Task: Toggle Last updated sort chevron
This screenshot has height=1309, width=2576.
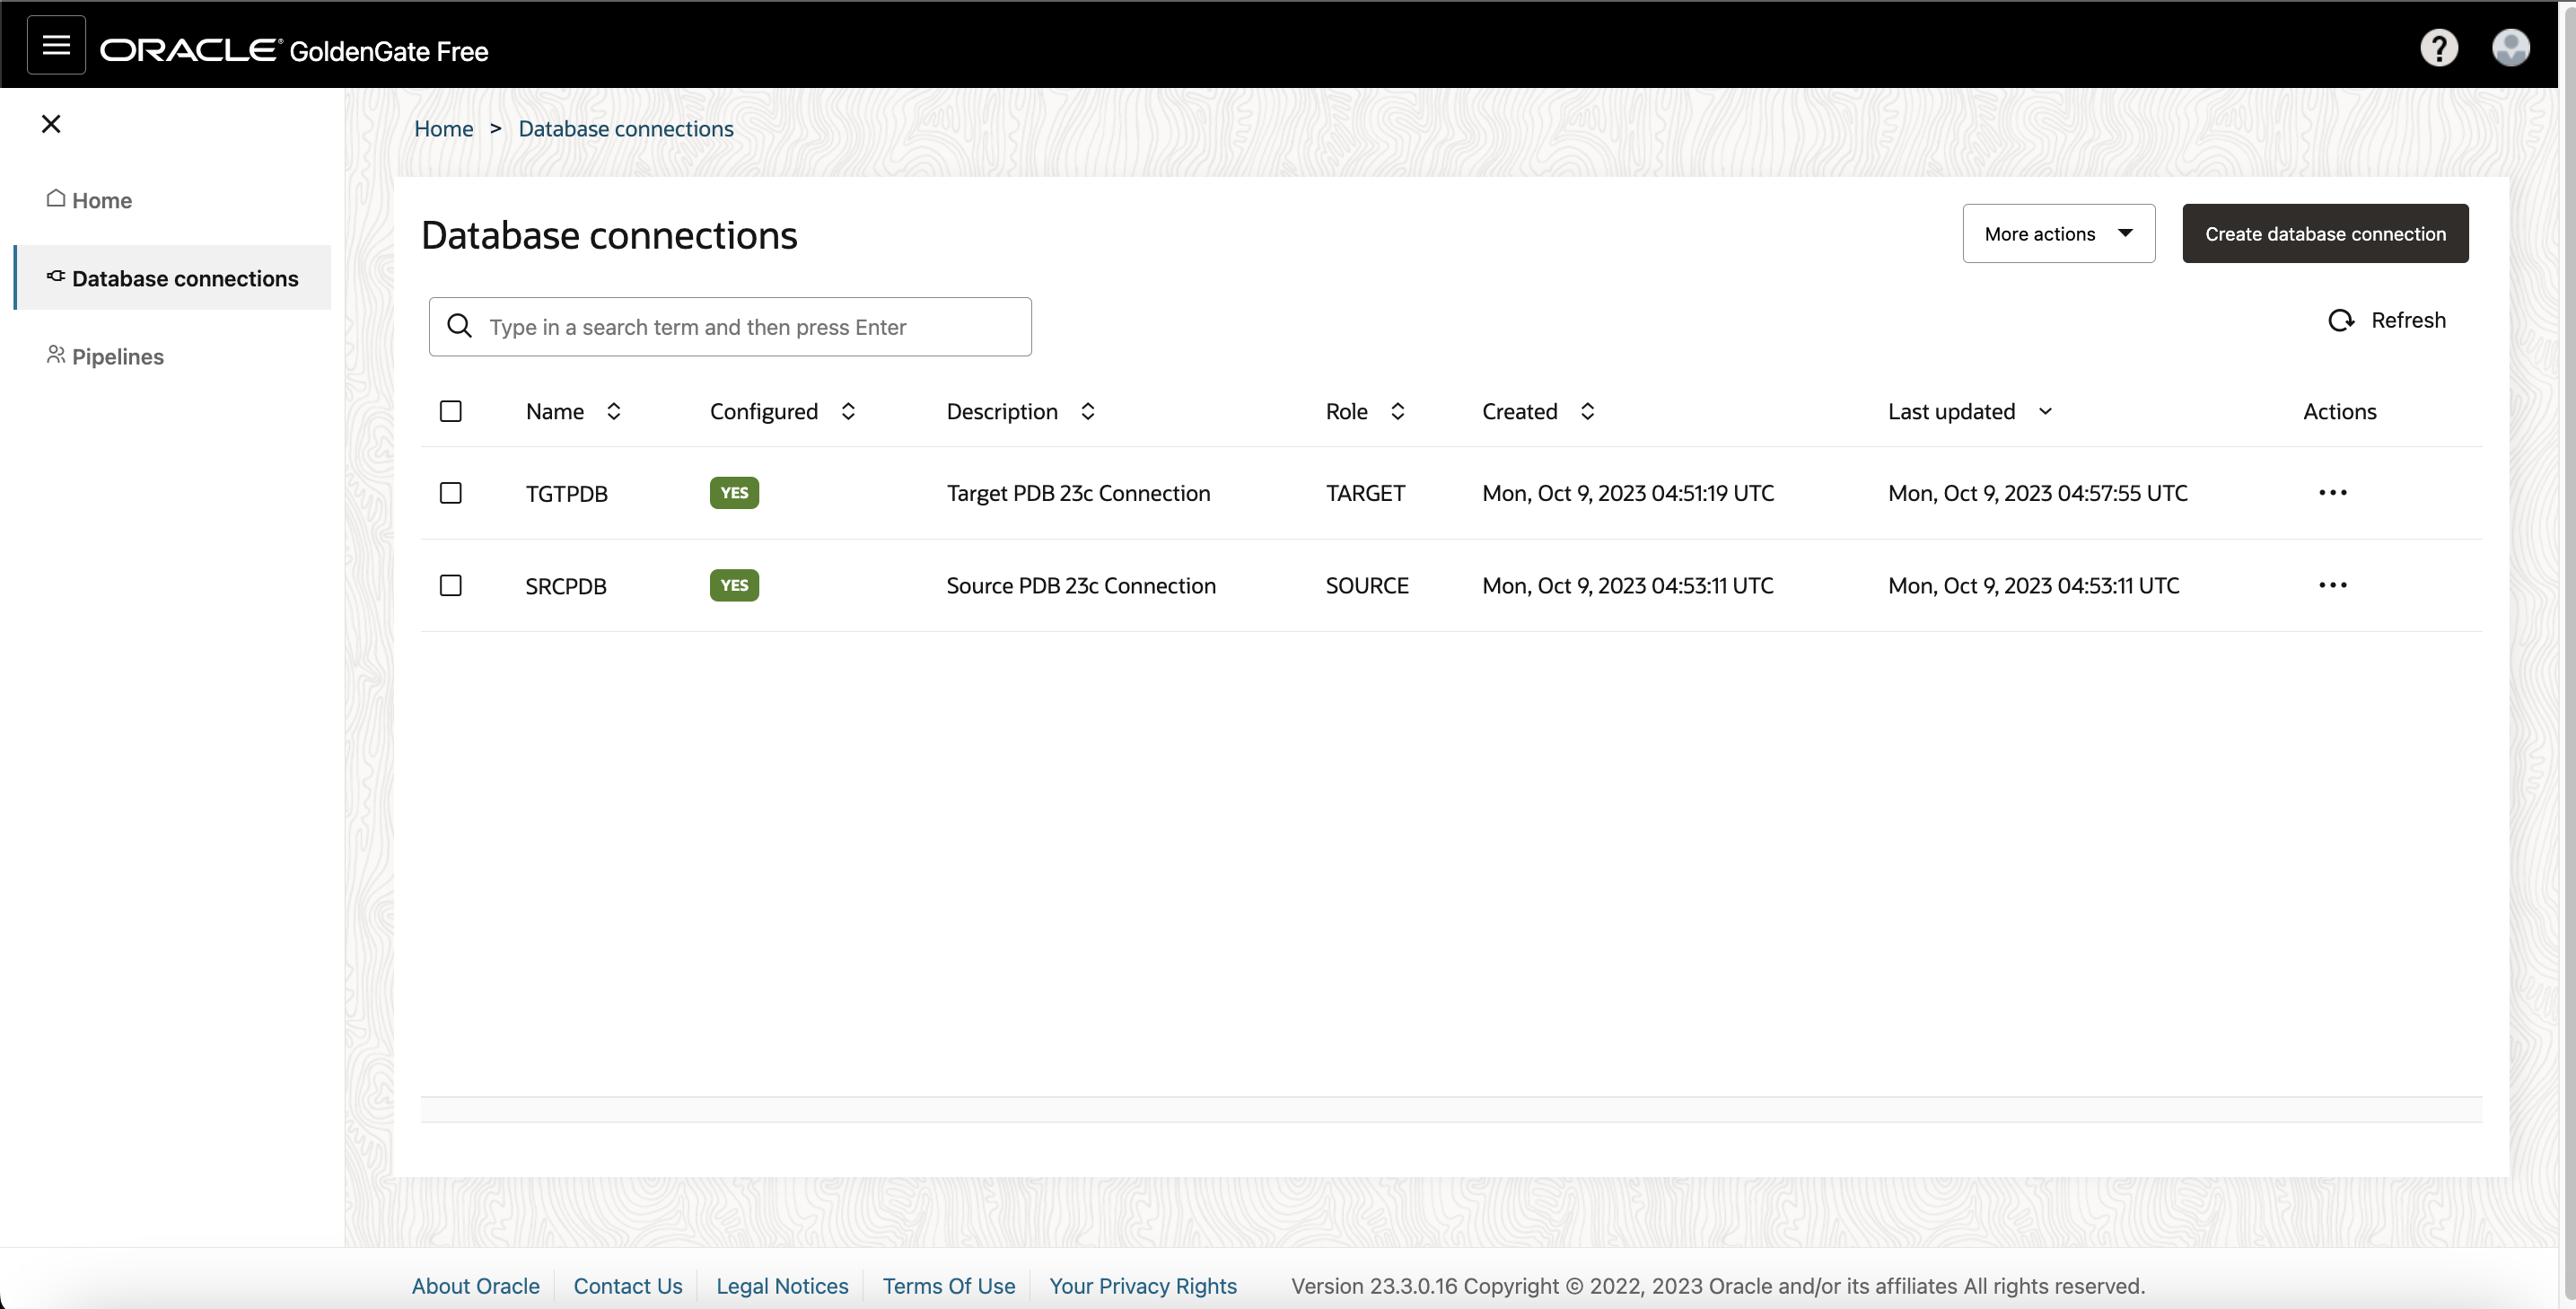Action: pyautogui.click(x=2045, y=411)
